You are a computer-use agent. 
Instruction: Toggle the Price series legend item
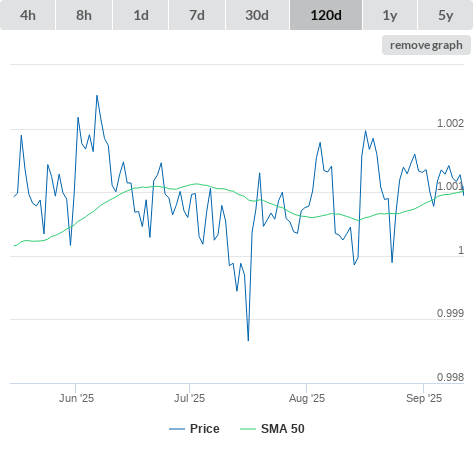click(194, 429)
